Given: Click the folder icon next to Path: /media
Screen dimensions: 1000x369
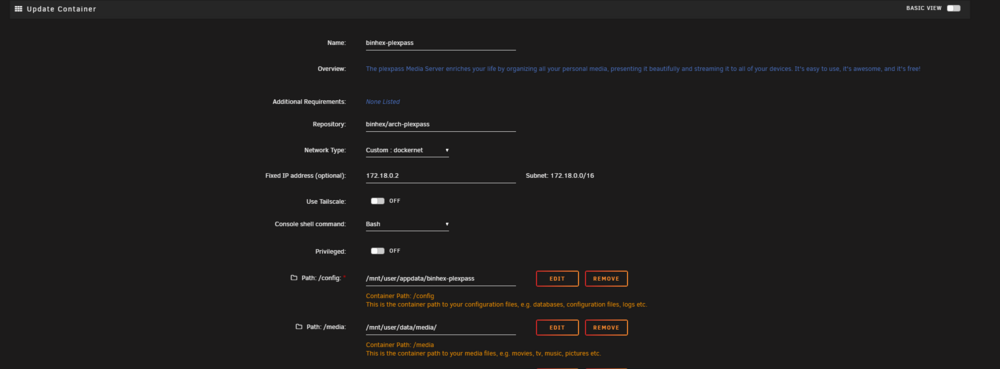Looking at the screenshot, I should click(298, 327).
